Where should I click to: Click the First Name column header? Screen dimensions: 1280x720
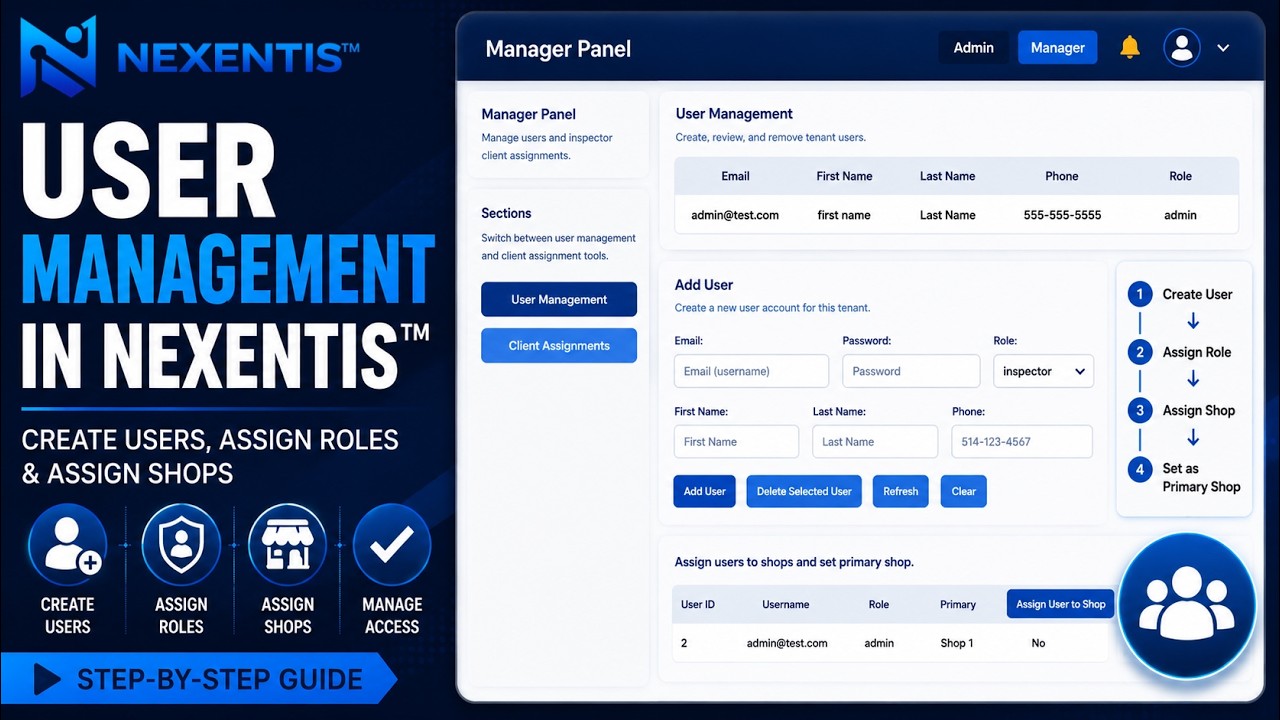click(844, 176)
